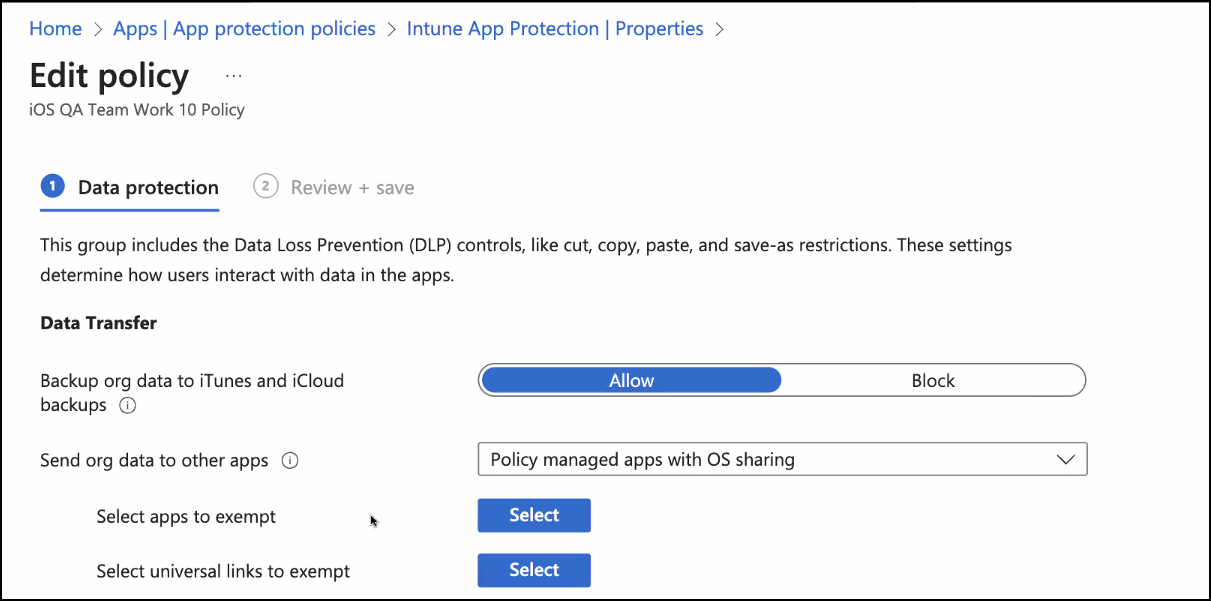Click the step 1 circle icon
The height and width of the screenshot is (601, 1211).
coord(52,187)
